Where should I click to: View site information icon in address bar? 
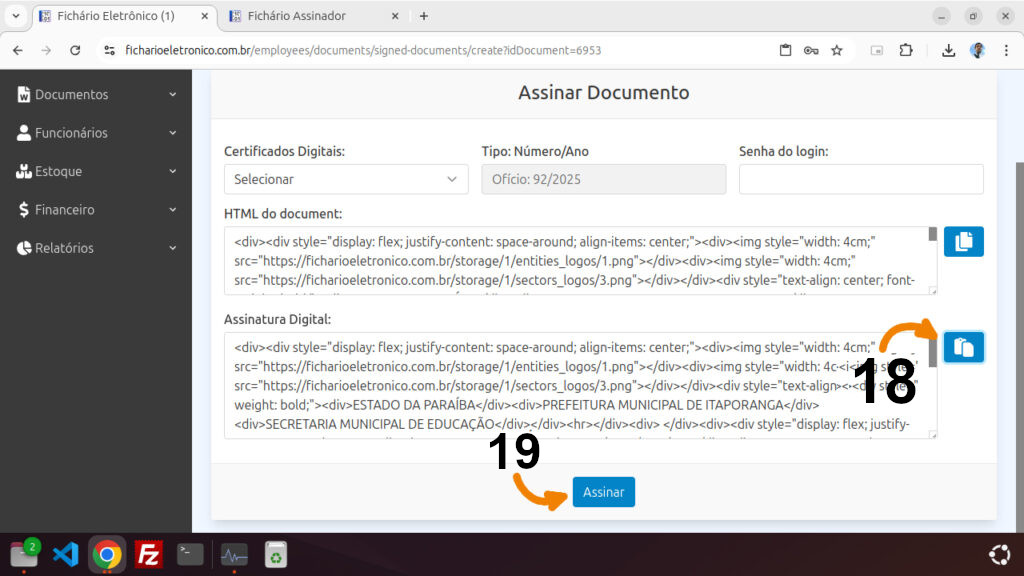(x=109, y=50)
